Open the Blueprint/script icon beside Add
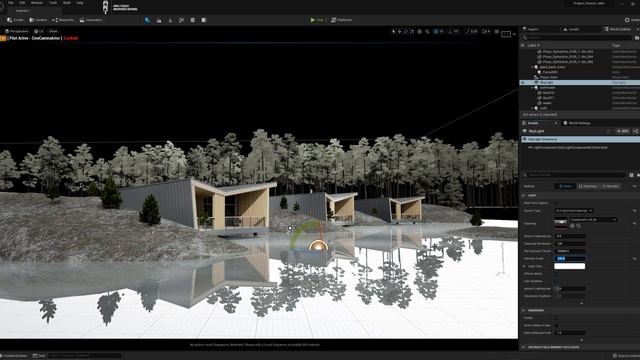The width and height of the screenshot is (640, 360). tap(636, 131)
